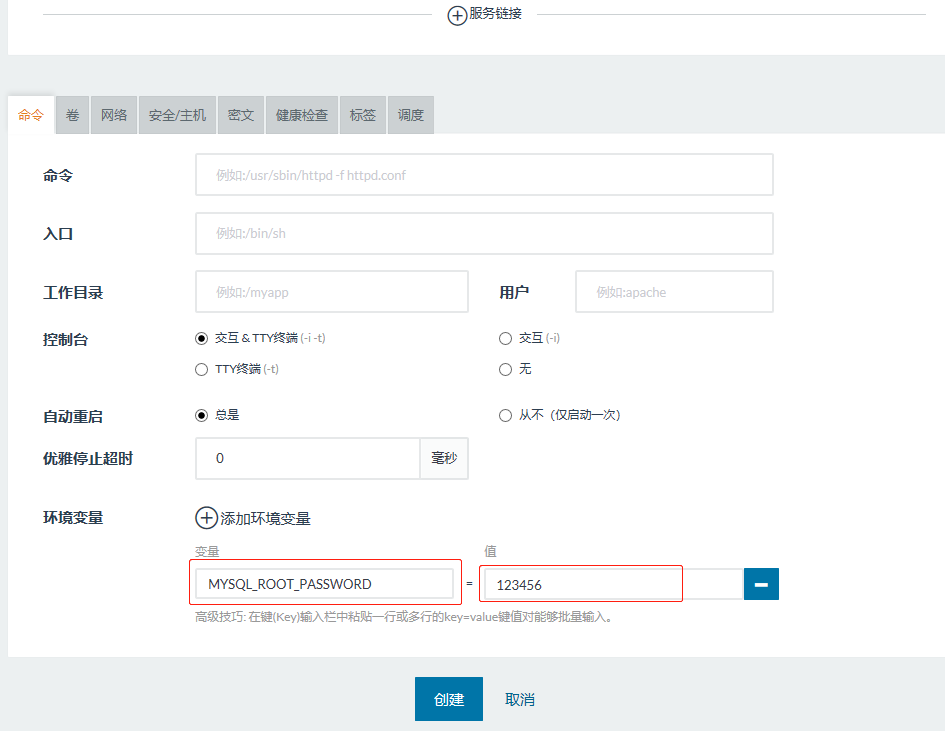
Task: Click the plus icon beside 服务链接
Action: pyautogui.click(x=457, y=15)
